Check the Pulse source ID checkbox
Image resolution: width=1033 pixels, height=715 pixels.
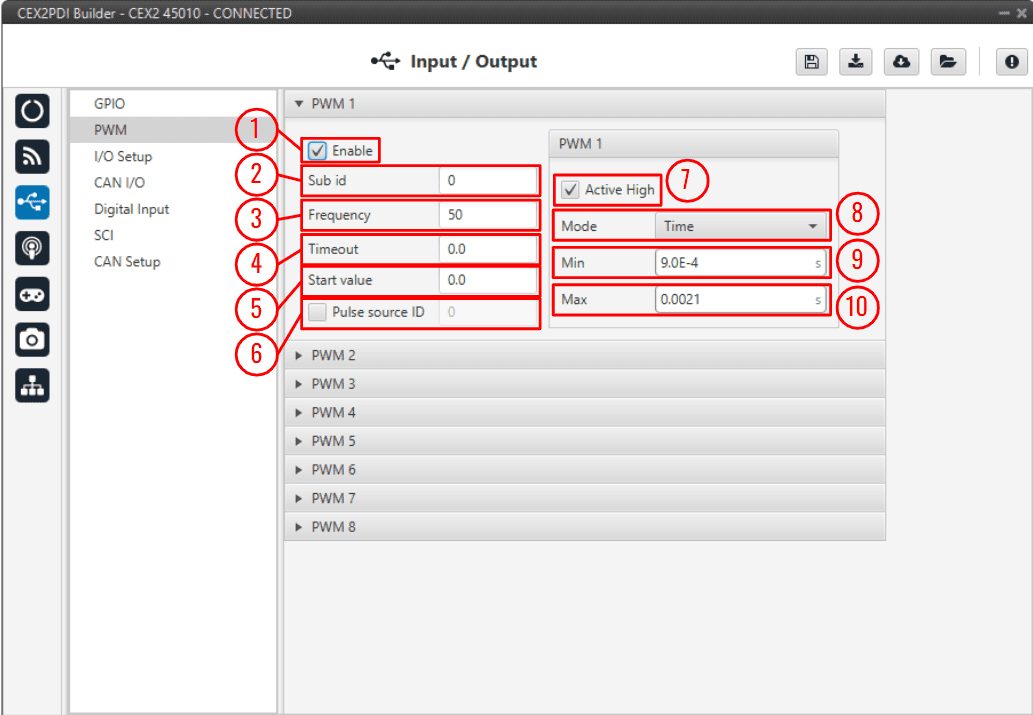pyautogui.click(x=318, y=312)
